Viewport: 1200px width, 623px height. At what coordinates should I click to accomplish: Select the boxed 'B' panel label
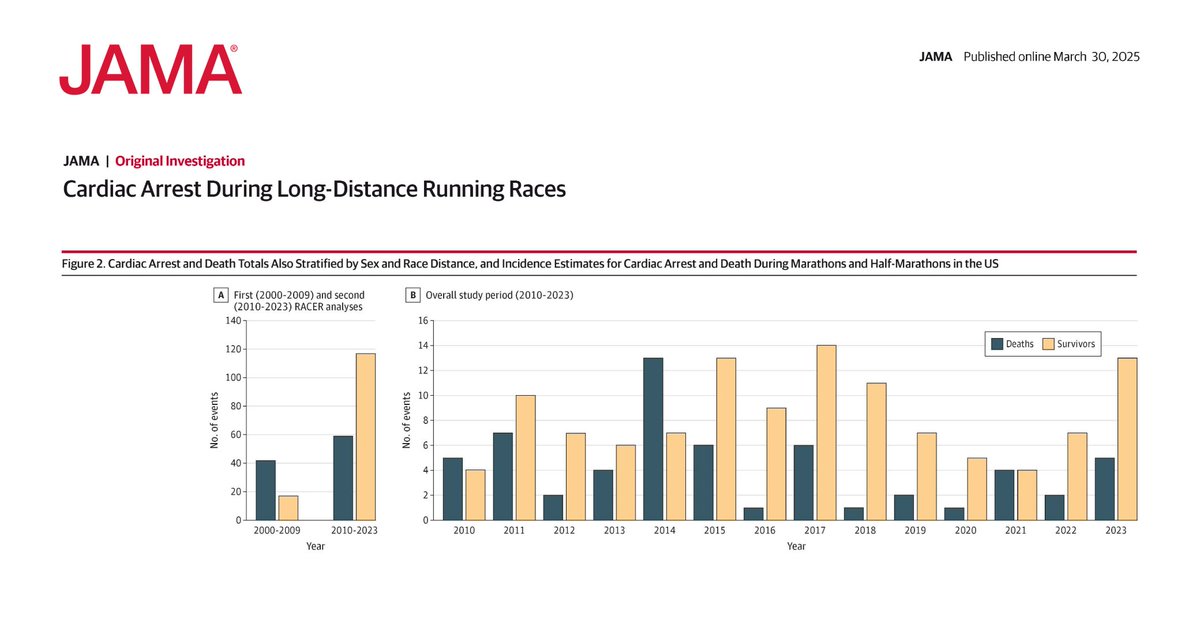tap(411, 294)
